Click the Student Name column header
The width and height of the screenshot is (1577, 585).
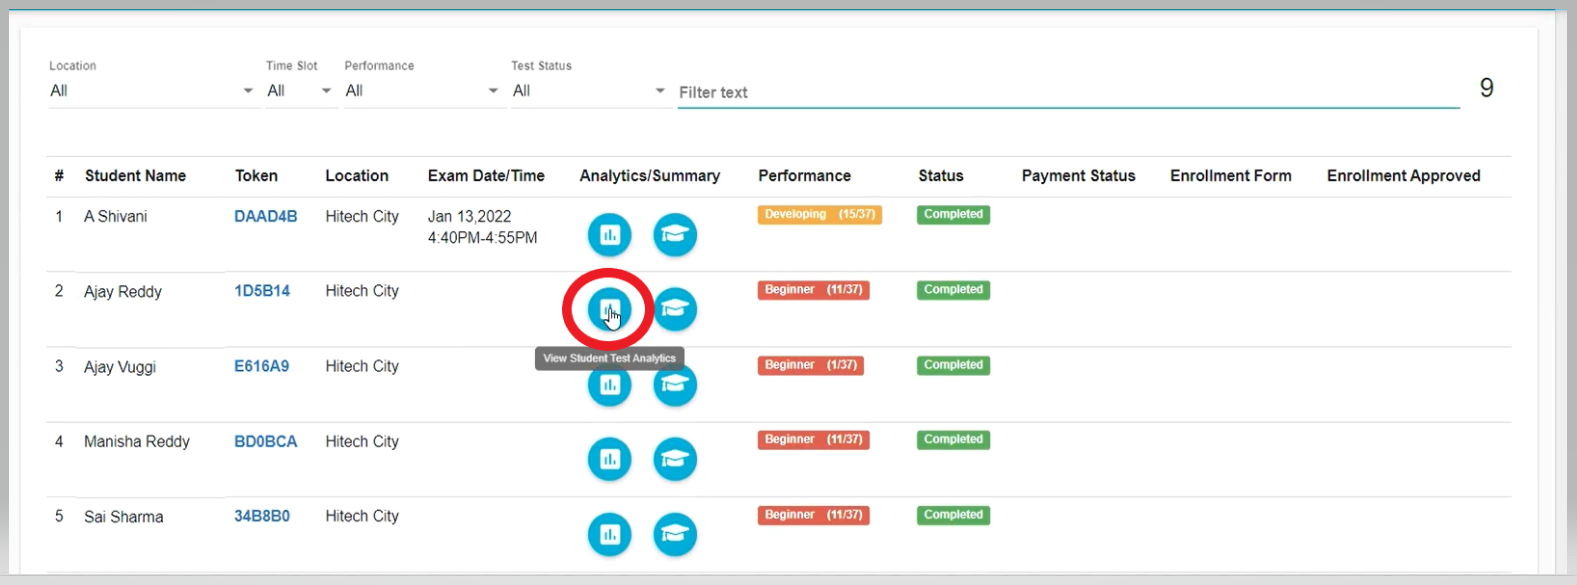pyautogui.click(x=135, y=176)
